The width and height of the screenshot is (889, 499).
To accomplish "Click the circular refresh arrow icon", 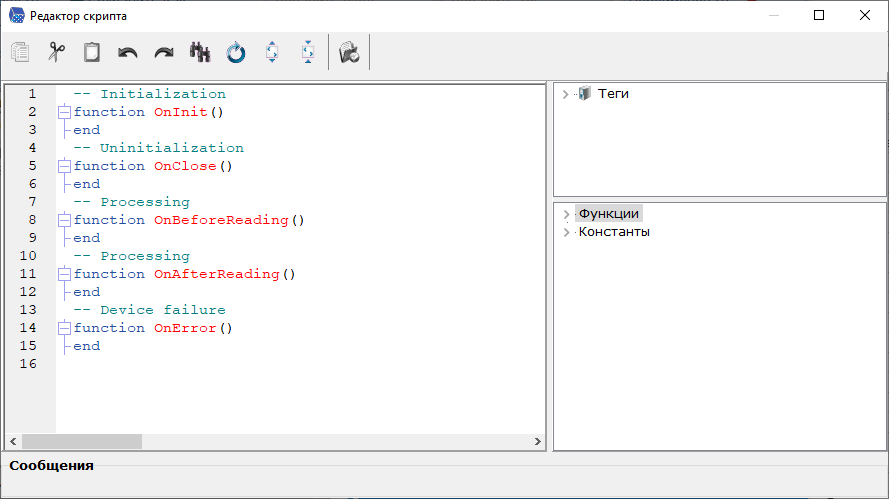I will click(236, 53).
